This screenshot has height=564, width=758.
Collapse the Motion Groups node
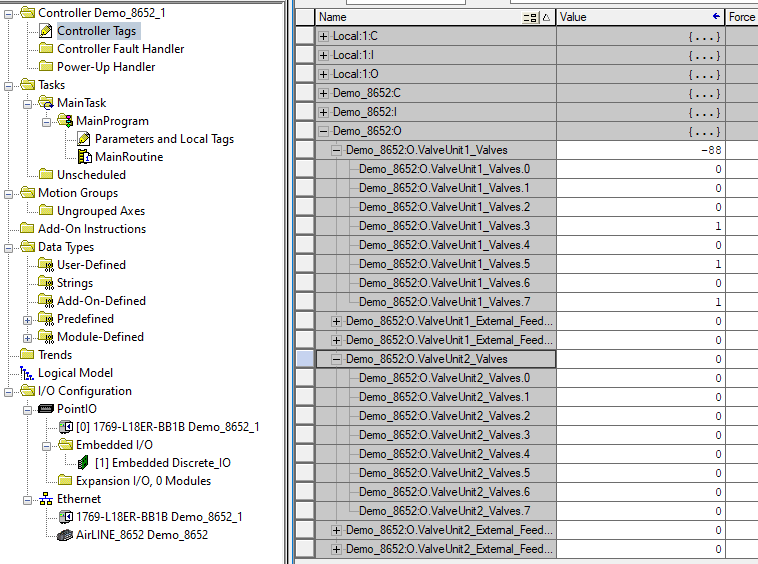pos(8,194)
